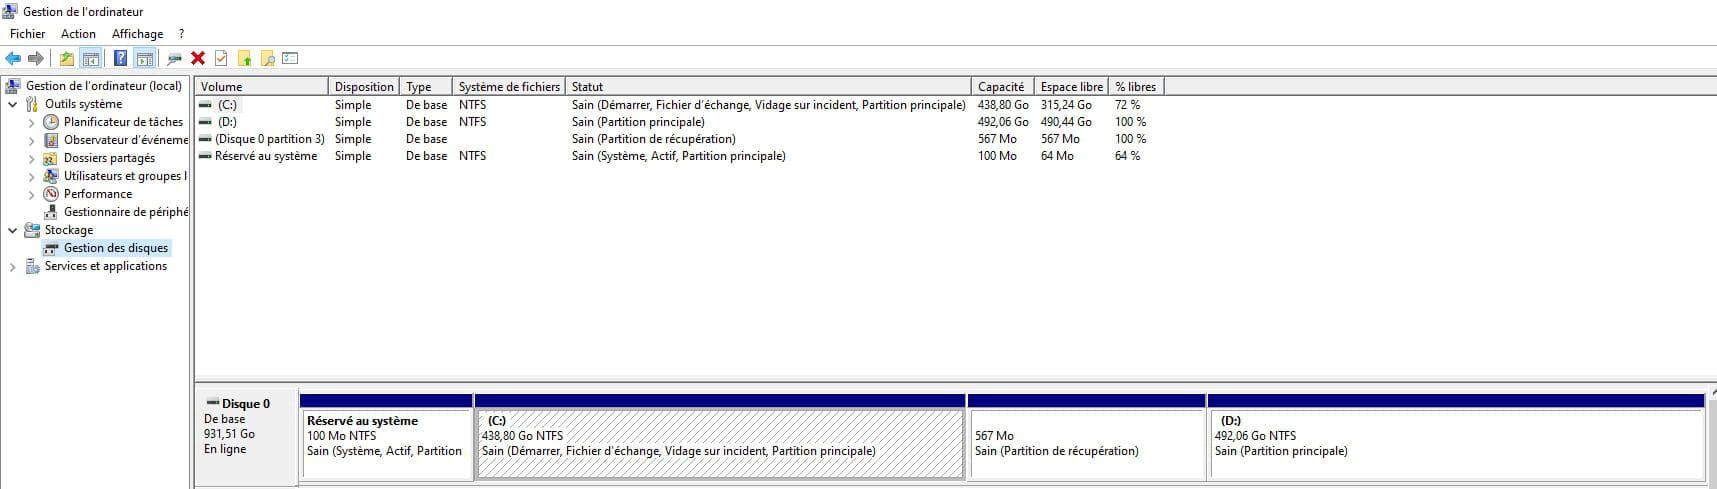Image resolution: width=1717 pixels, height=489 pixels.
Task: Sort by the Espace libre column header
Action: pyautogui.click(x=1072, y=87)
